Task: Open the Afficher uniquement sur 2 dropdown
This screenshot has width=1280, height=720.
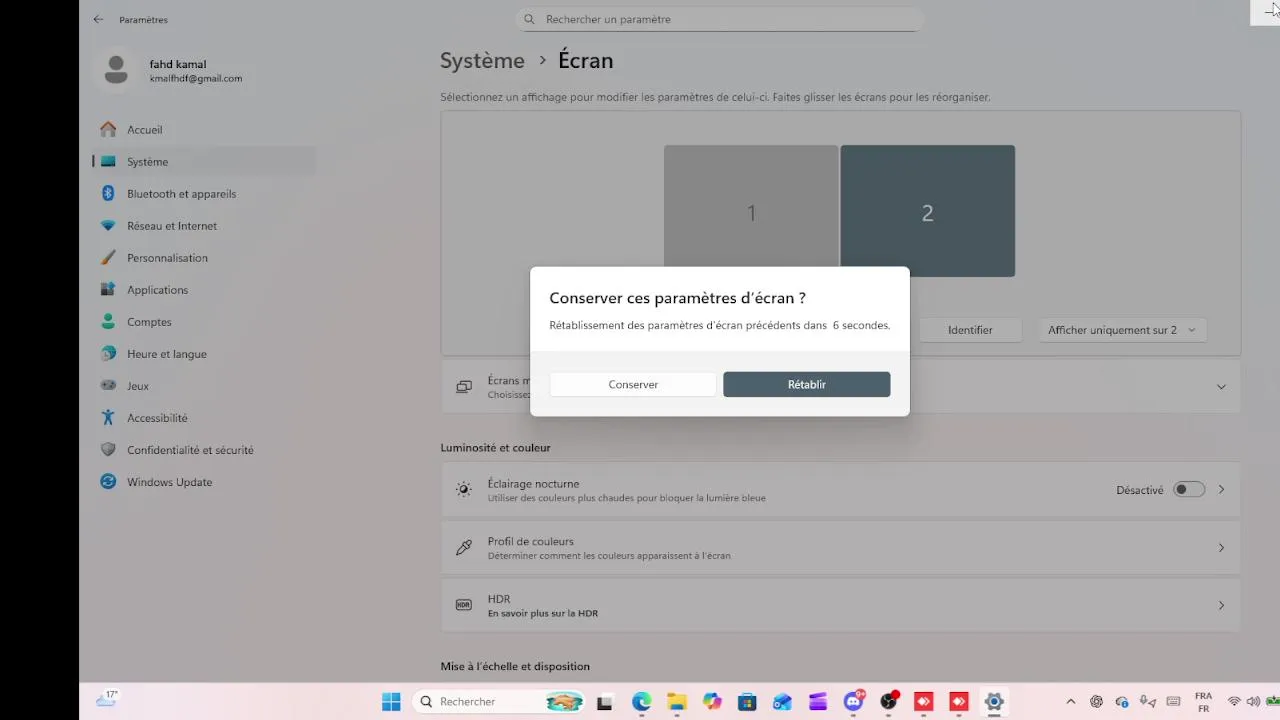Action: 1122,330
